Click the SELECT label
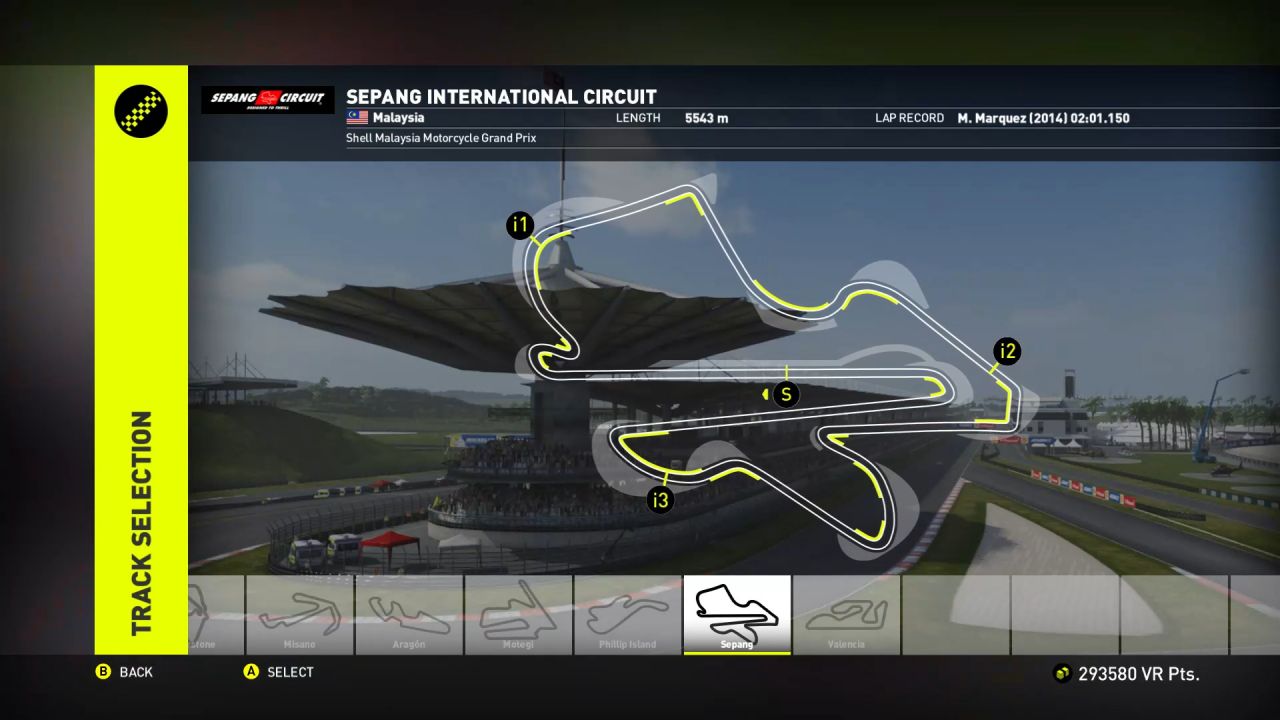Image resolution: width=1280 pixels, height=720 pixels. coord(290,673)
